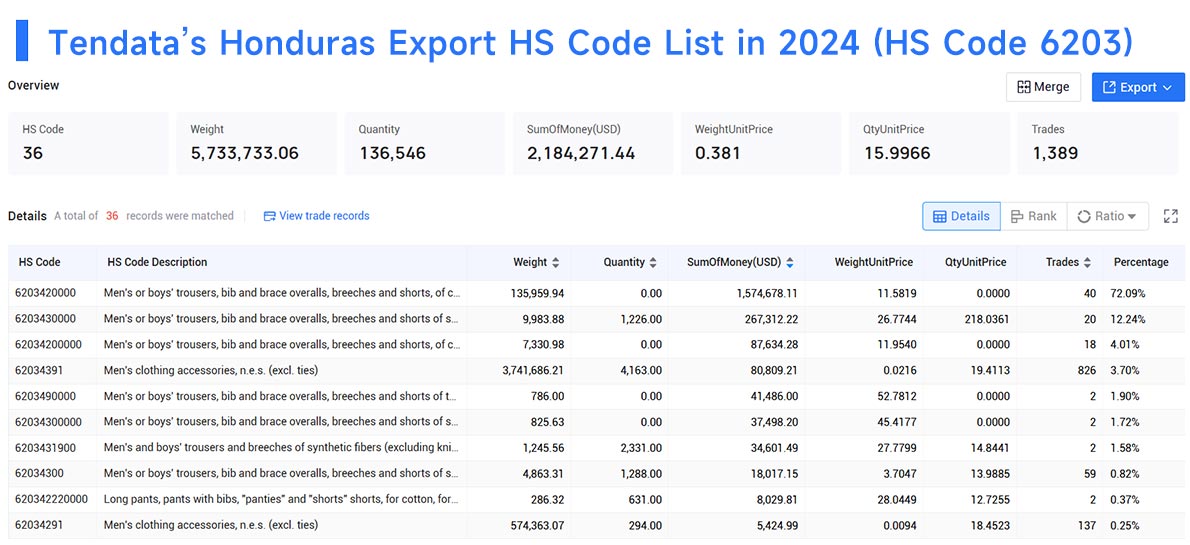The image size is (1190, 545).
Task: Select HS code 62034291 row
Action: tap(595, 525)
